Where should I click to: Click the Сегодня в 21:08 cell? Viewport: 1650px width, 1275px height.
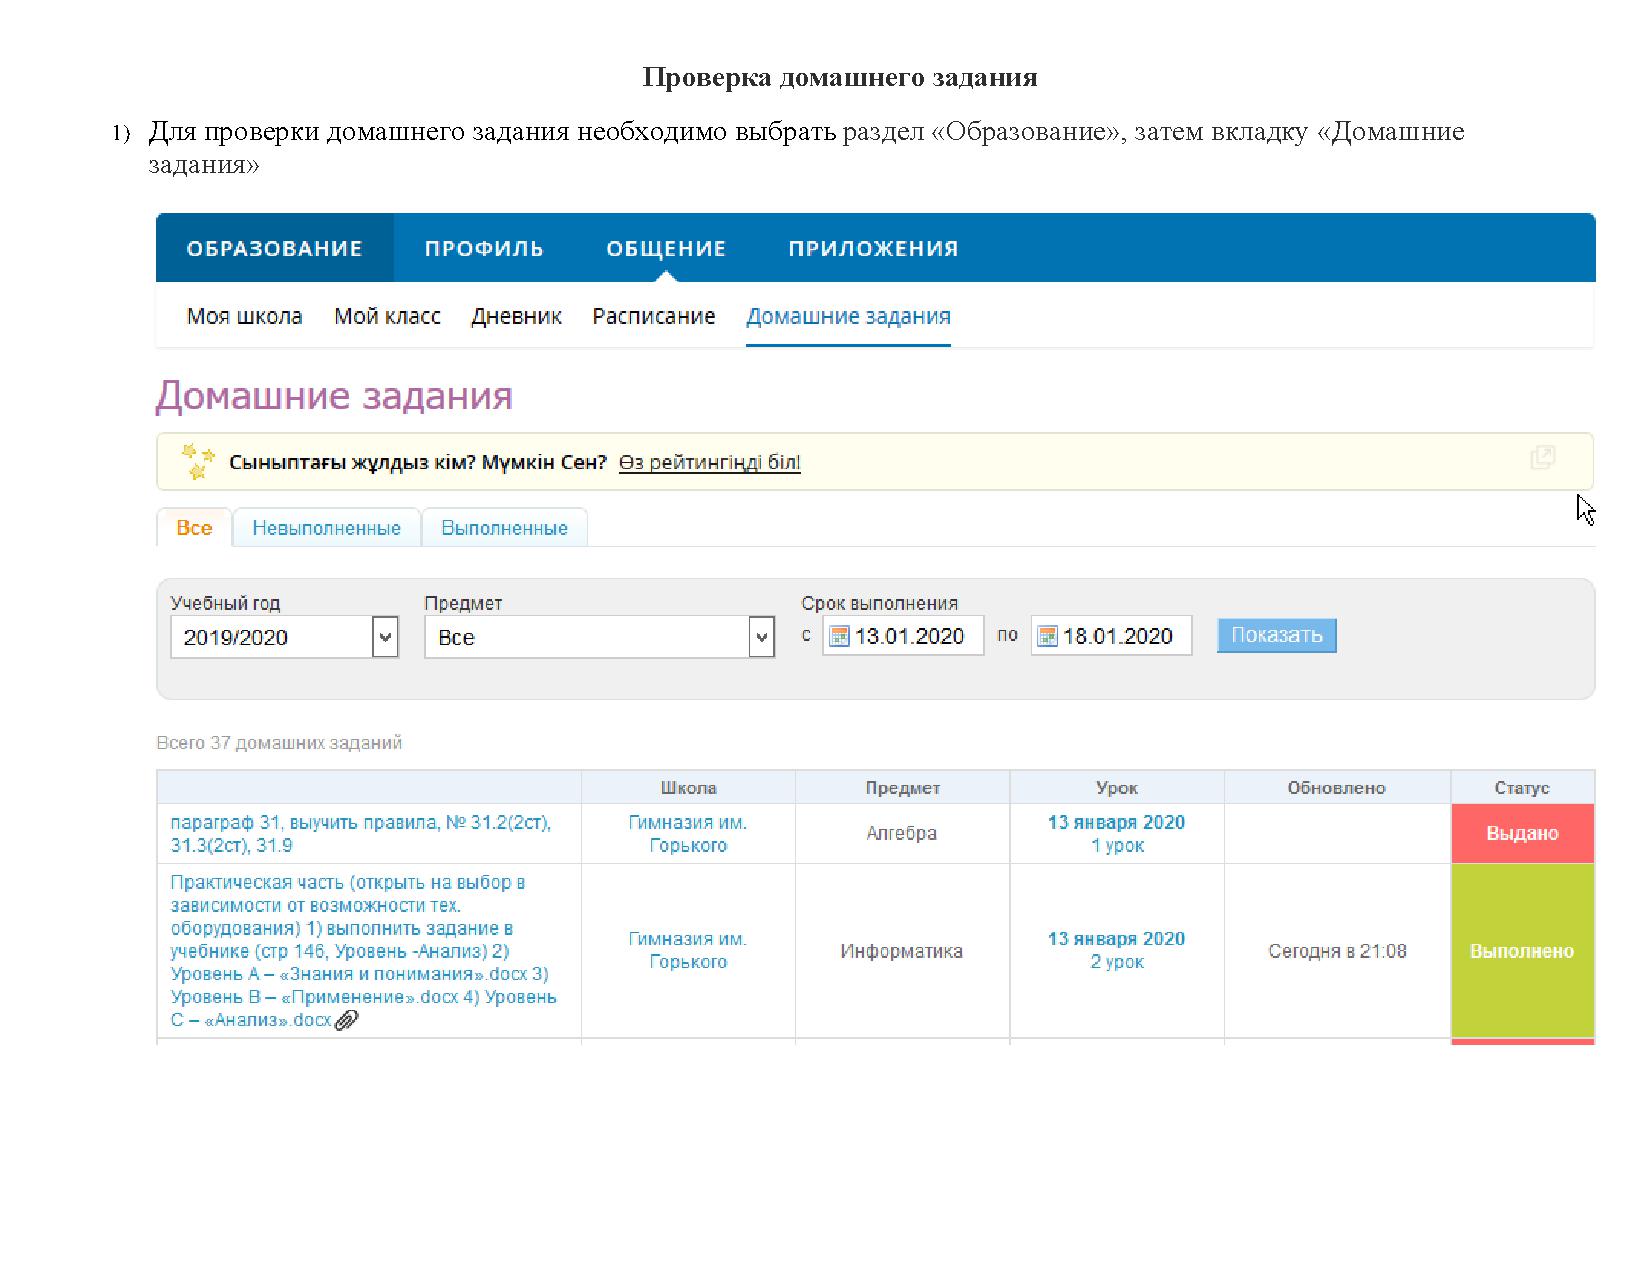point(1337,951)
